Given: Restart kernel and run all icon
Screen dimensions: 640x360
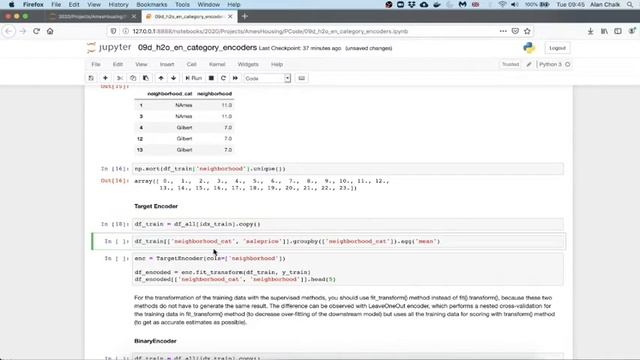Looking at the screenshot, I should click(236, 78).
